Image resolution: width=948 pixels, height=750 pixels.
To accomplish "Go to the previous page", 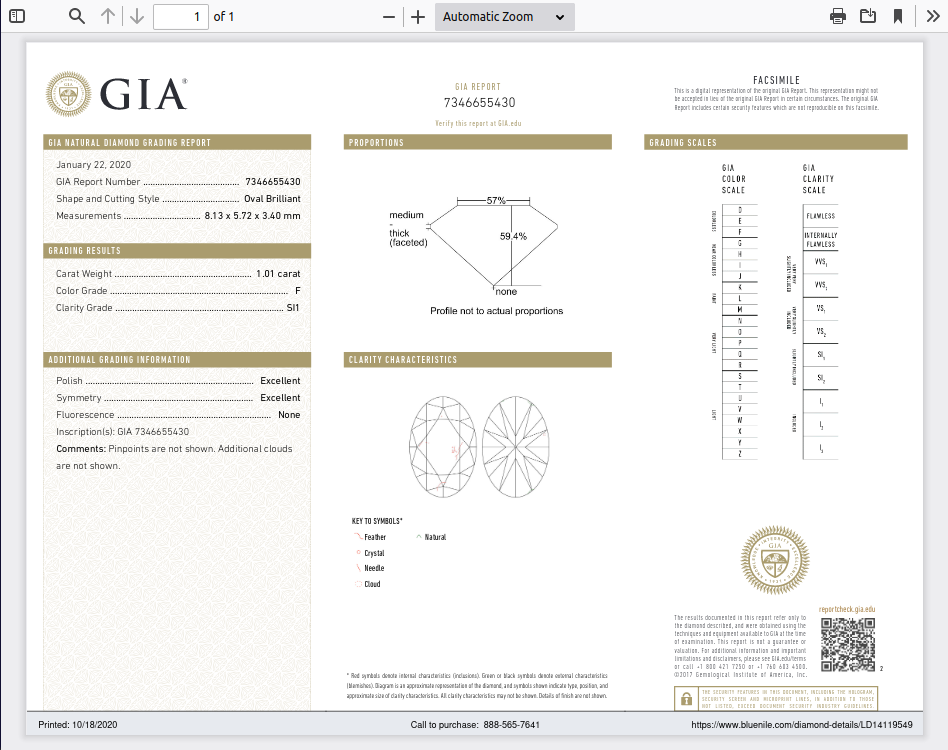I will click(x=108, y=16).
